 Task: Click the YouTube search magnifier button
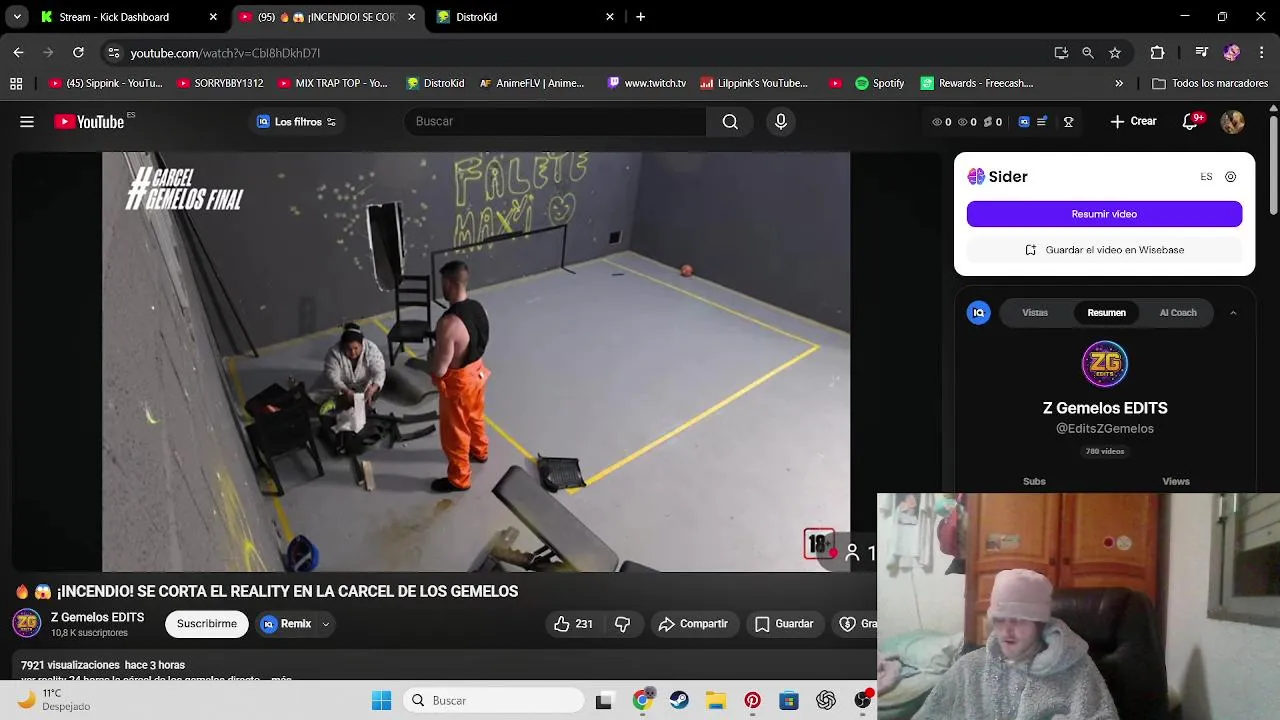730,122
